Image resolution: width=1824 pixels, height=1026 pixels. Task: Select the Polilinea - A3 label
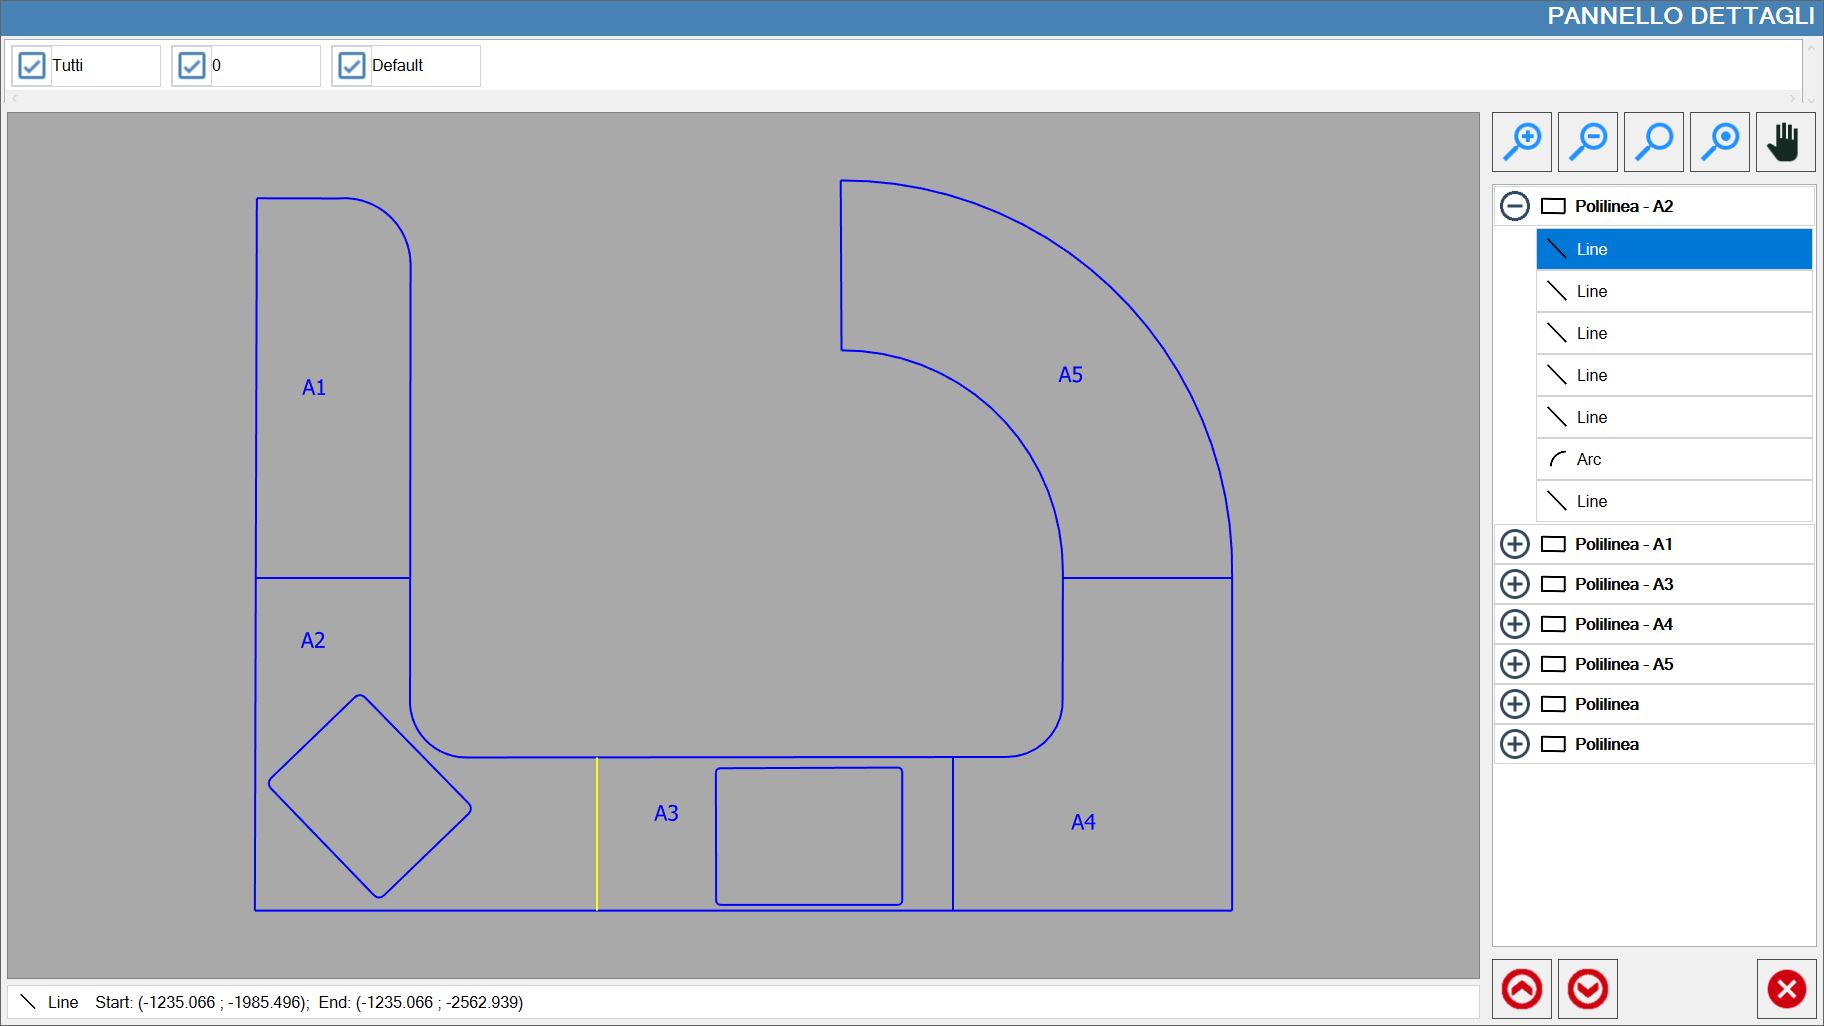pos(1624,584)
